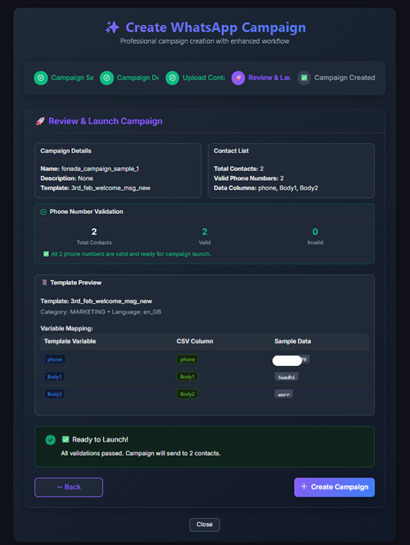Click the rocket icon in the Review & Launch header
Screen dimensions: 410x545
click(40, 121)
